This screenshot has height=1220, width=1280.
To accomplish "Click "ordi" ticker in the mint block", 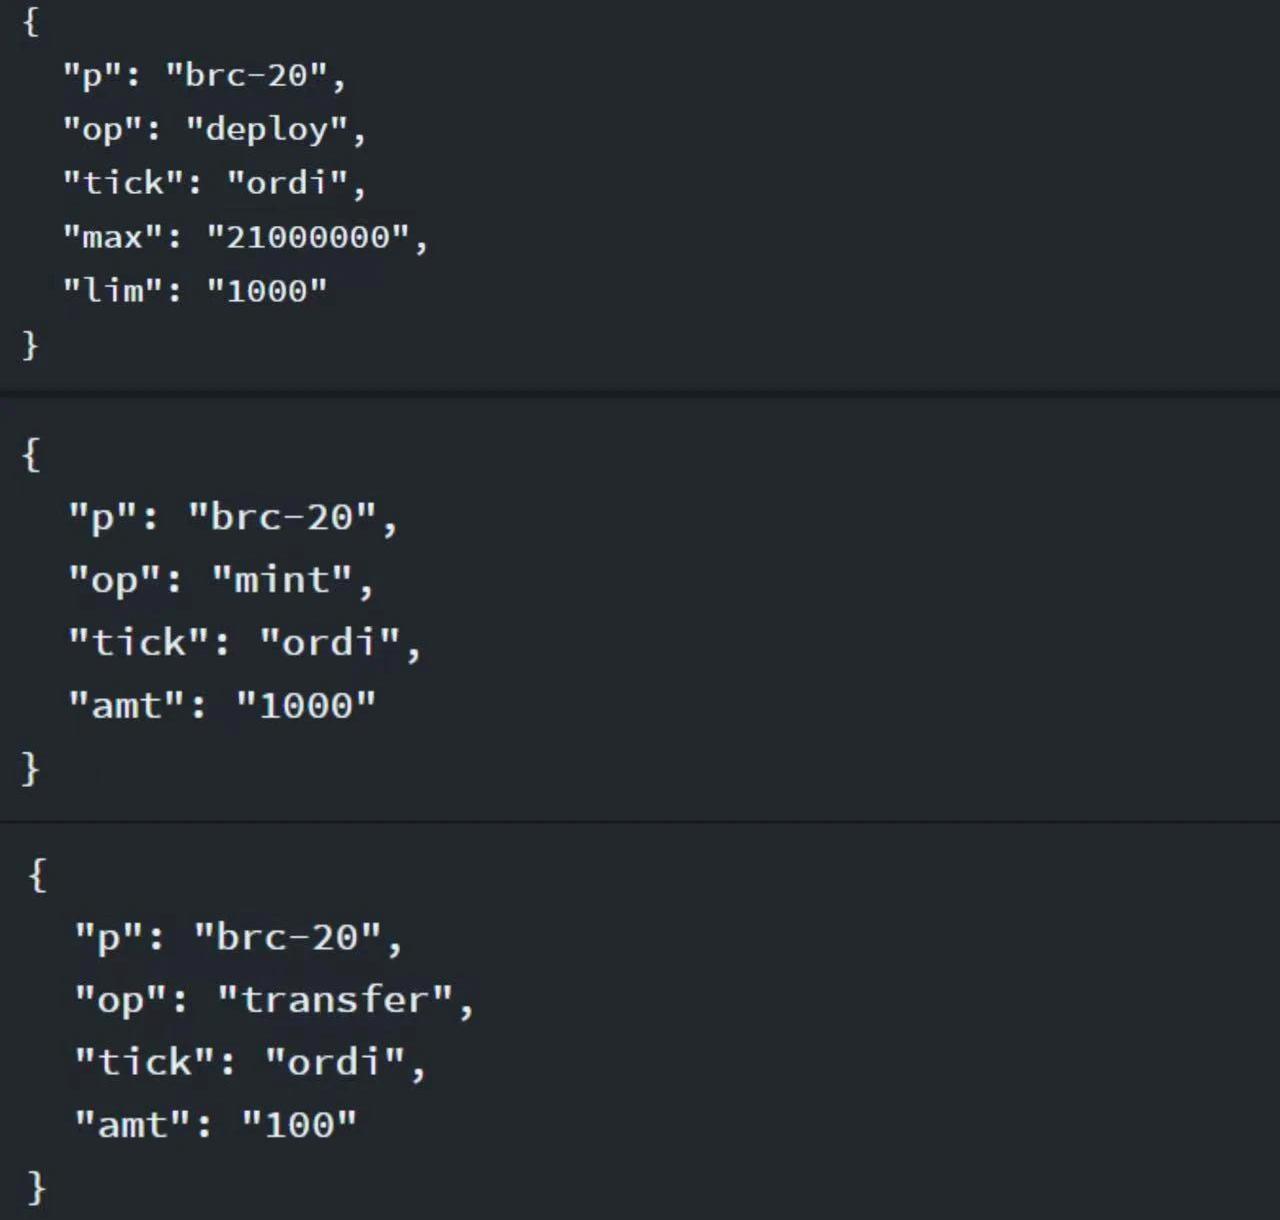I will [330, 642].
